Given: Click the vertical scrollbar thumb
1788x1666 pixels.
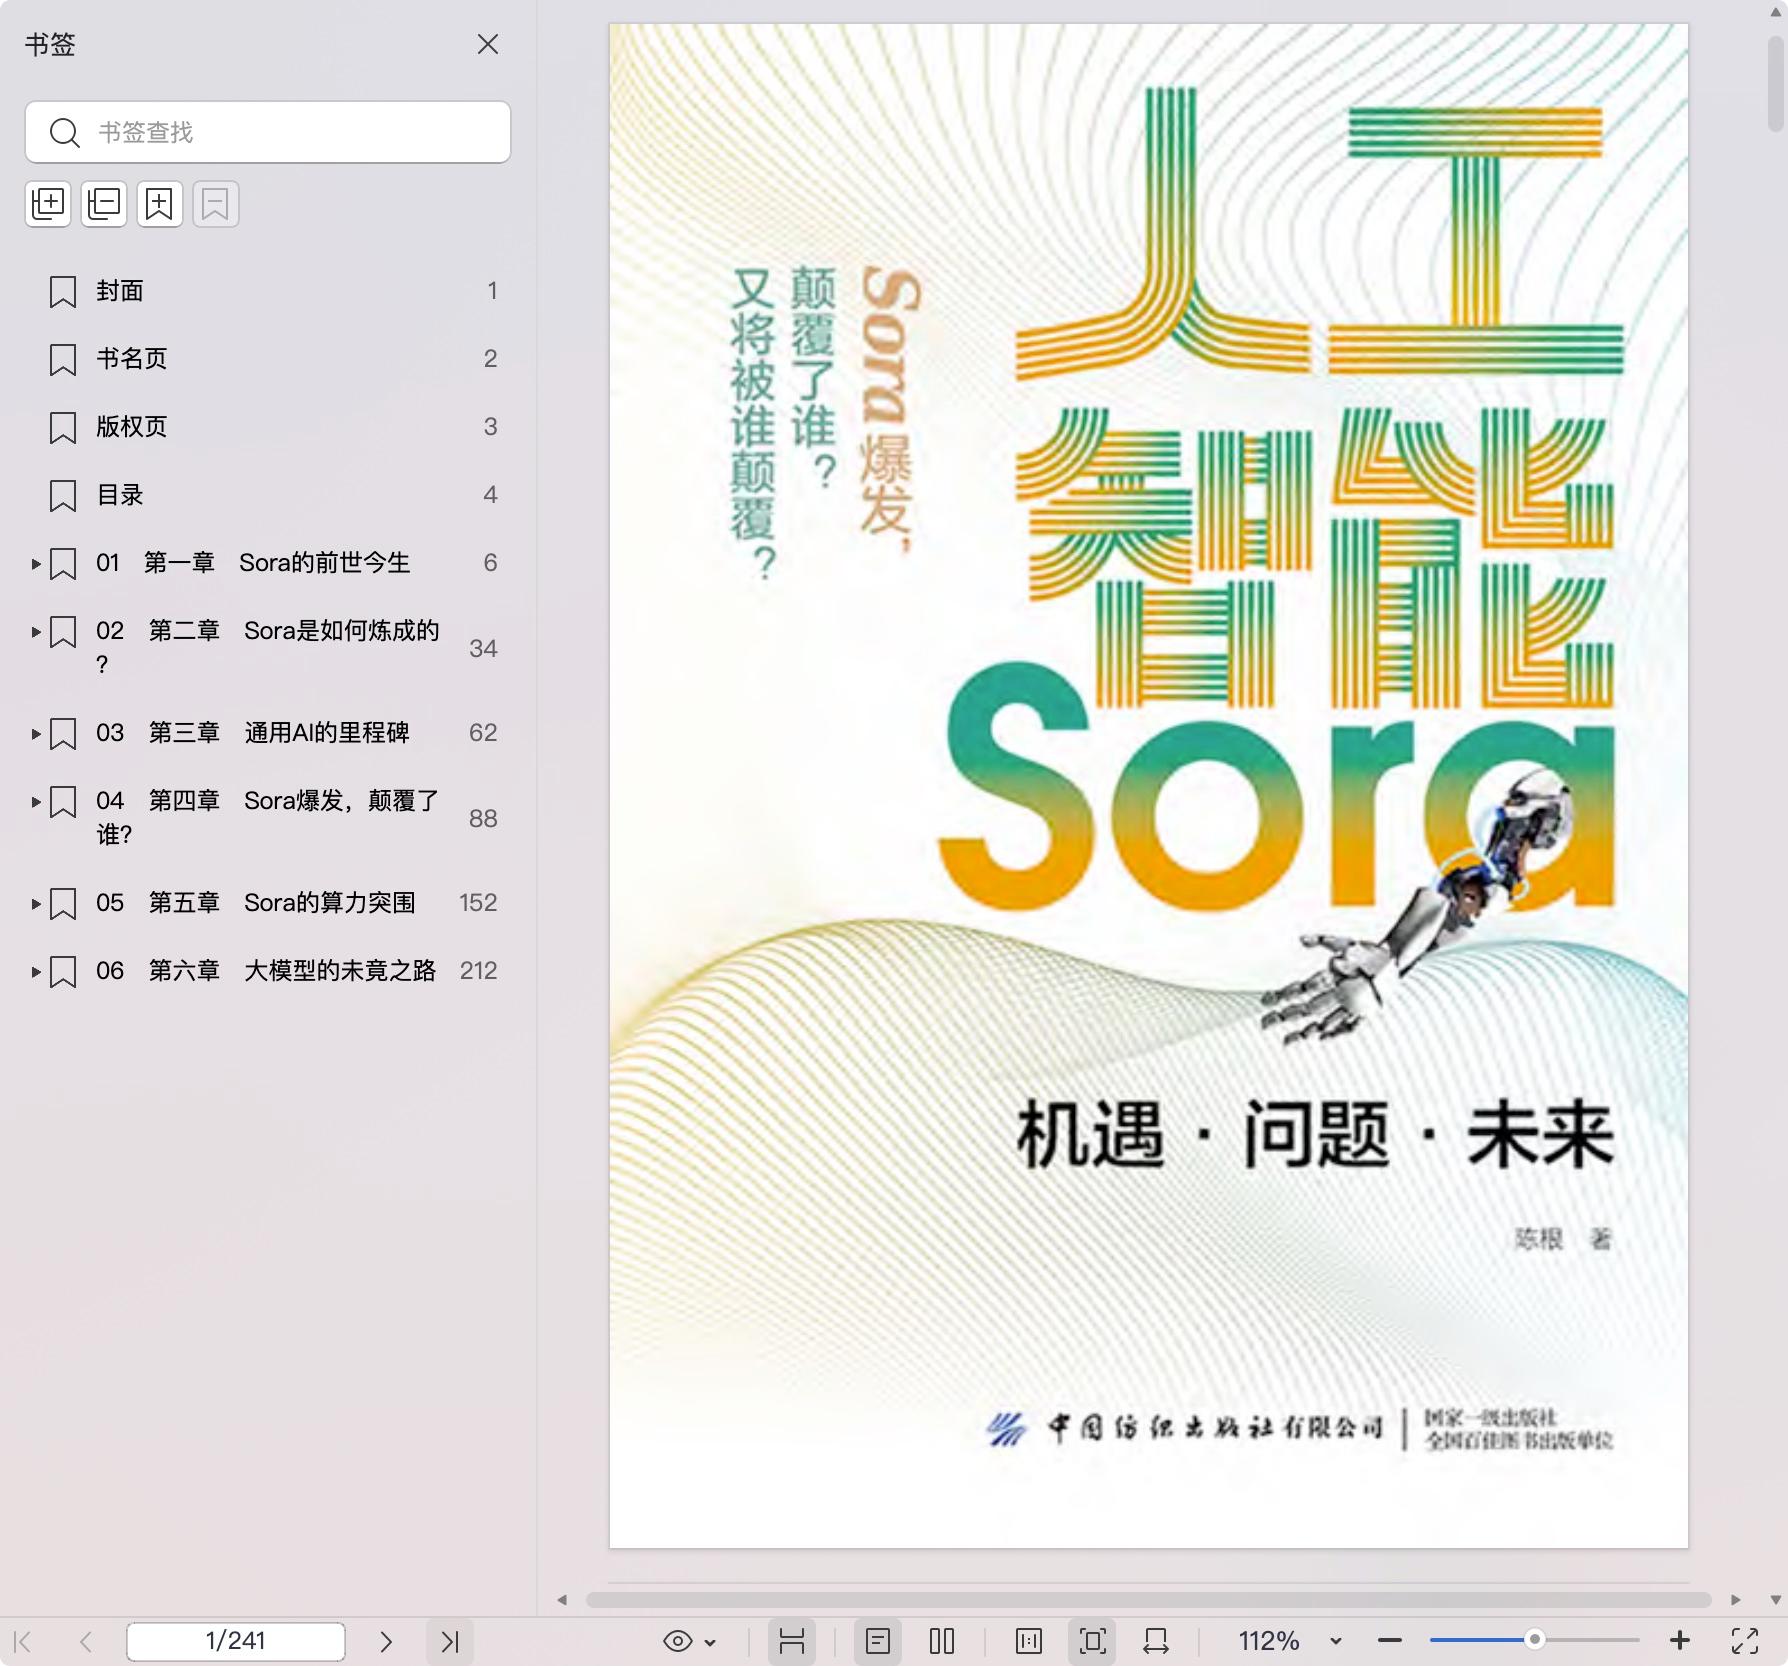Looking at the screenshot, I should [1776, 84].
